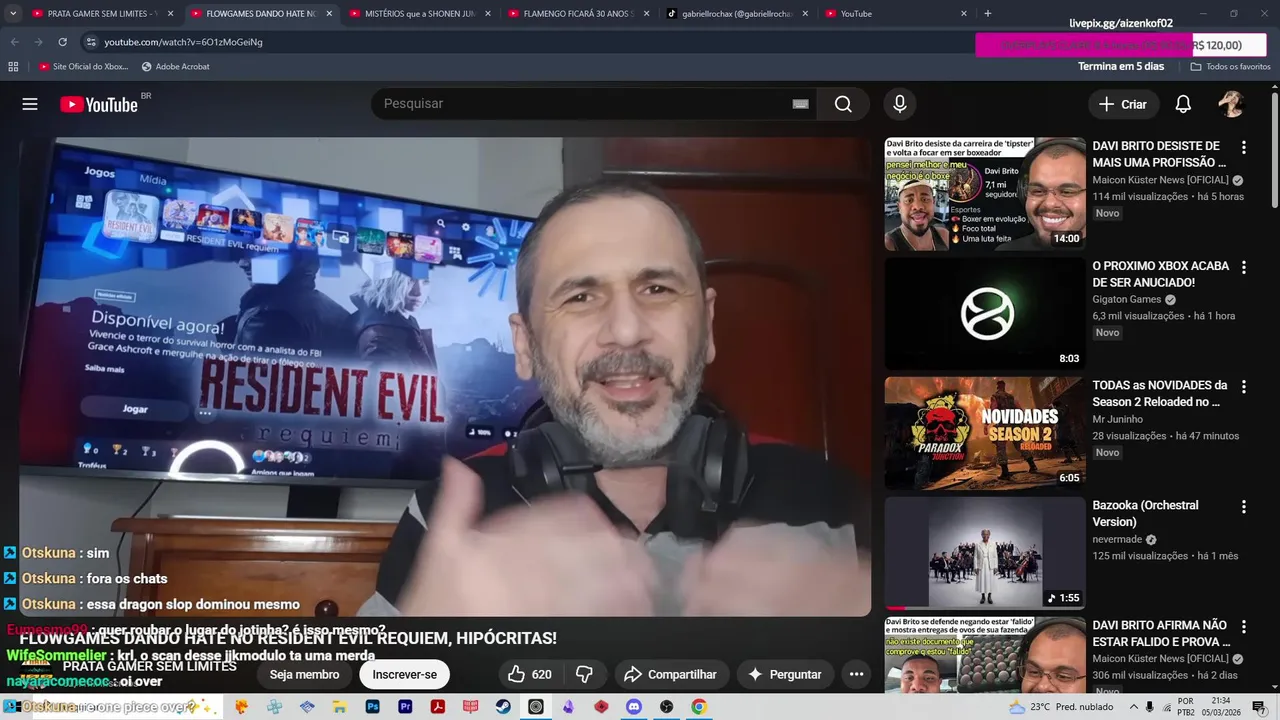Open more actions menu beside Perguntar
This screenshot has width=1280, height=720.
[856, 674]
